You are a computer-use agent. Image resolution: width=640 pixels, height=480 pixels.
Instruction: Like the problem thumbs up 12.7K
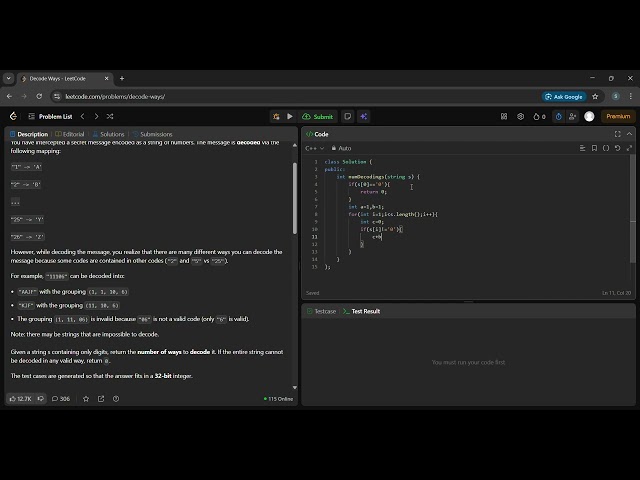(x=20, y=399)
